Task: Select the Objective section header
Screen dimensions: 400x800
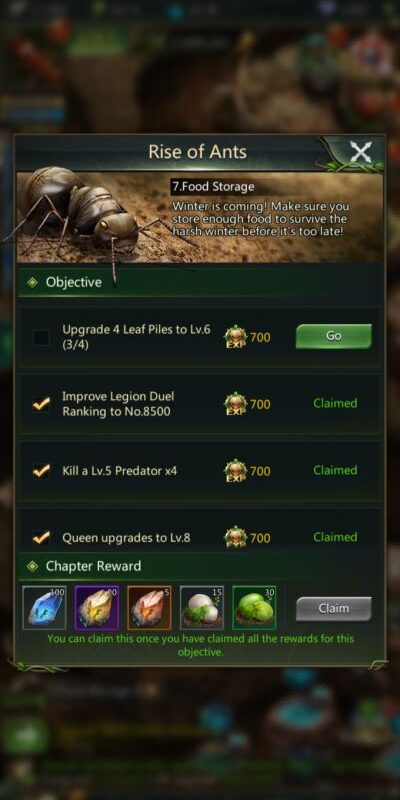Action: 200,282
